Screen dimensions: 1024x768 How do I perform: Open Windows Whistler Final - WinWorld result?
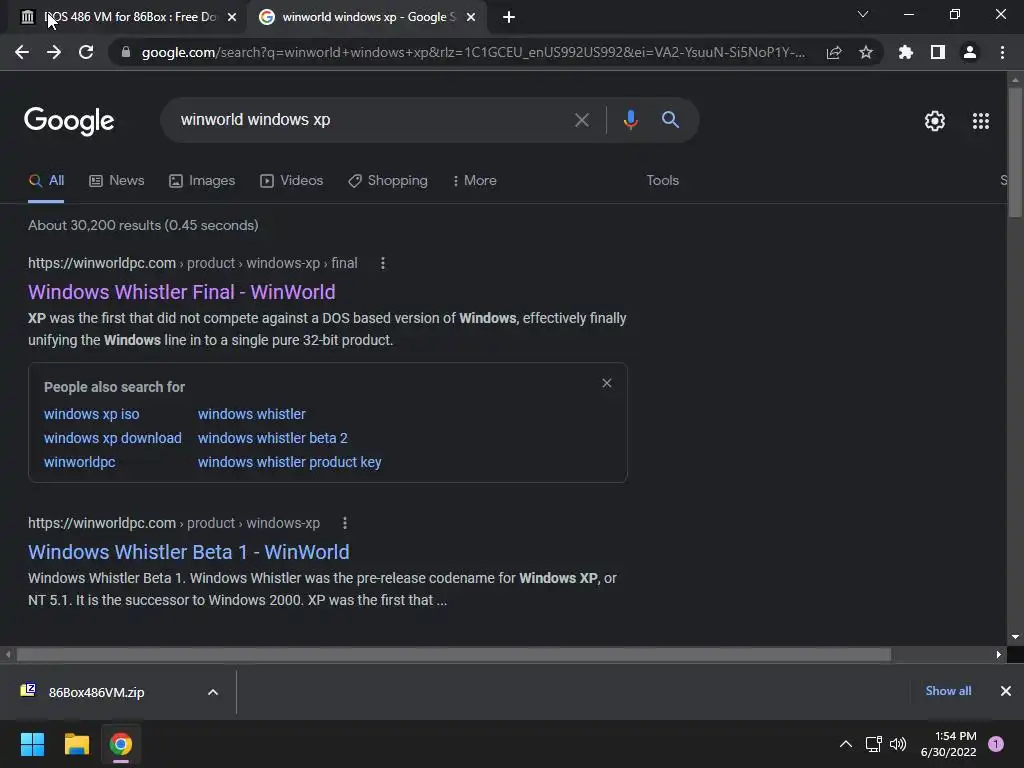182,292
